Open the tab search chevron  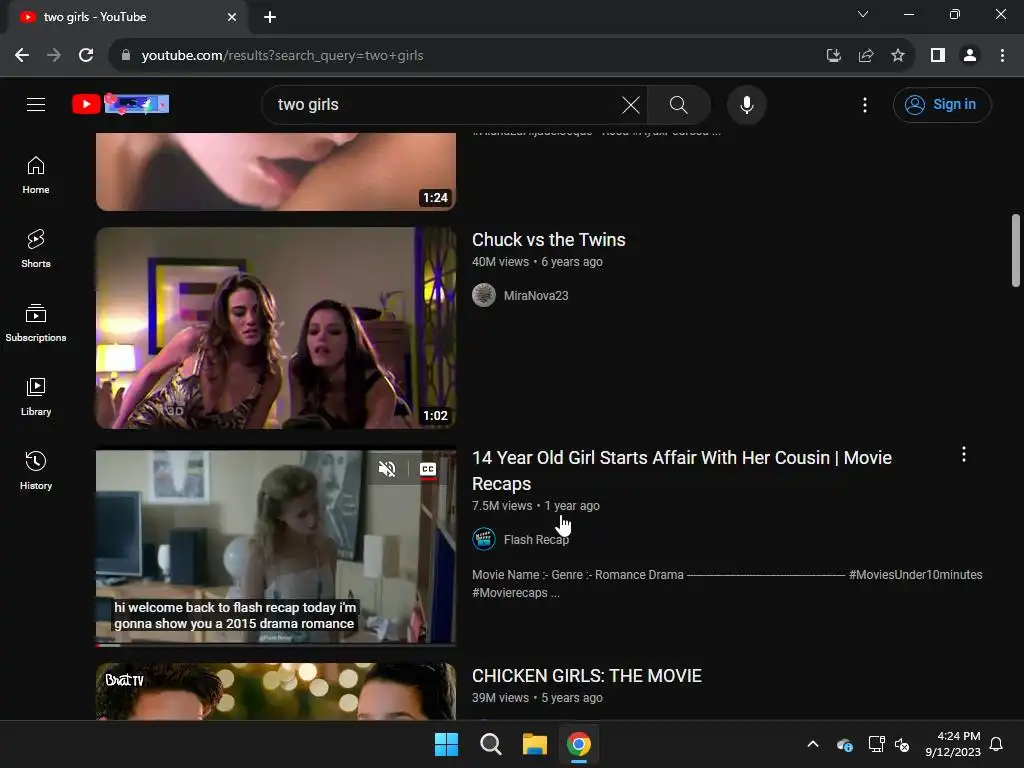(863, 14)
